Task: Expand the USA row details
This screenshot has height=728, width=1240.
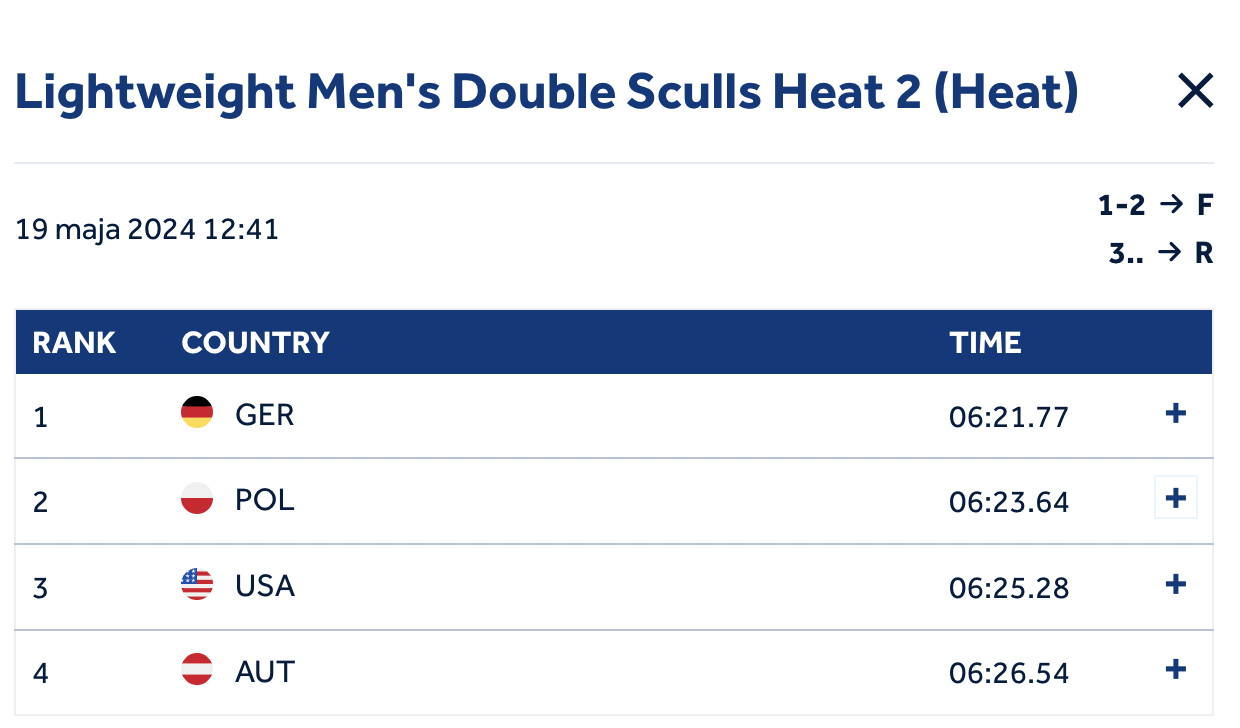Action: pos(1176,584)
